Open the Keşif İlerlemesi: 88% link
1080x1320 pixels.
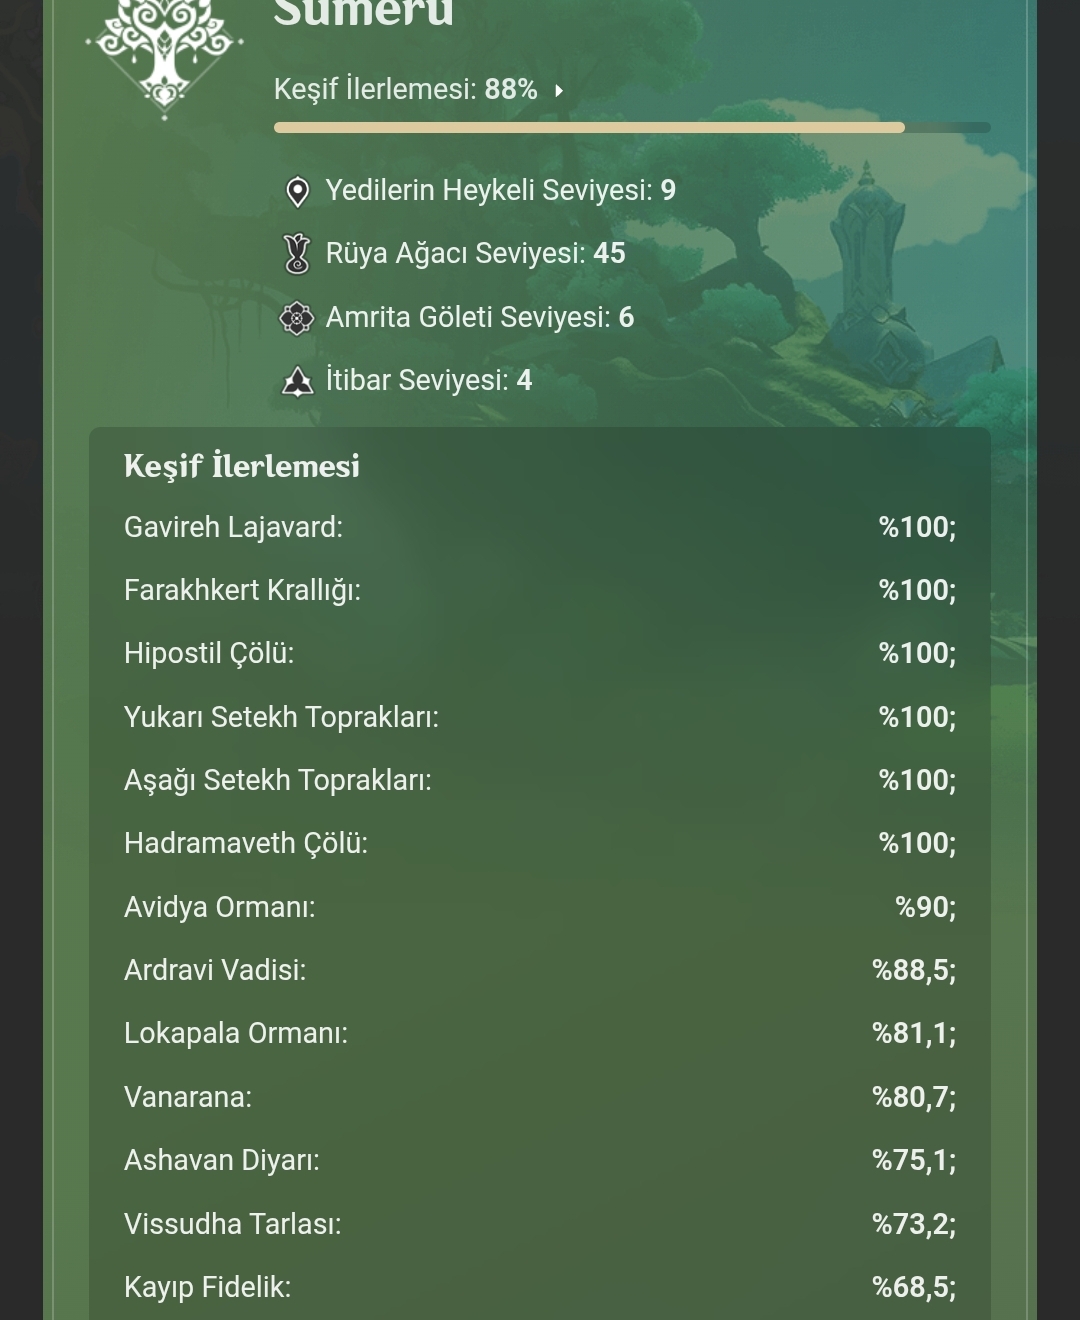tap(406, 90)
